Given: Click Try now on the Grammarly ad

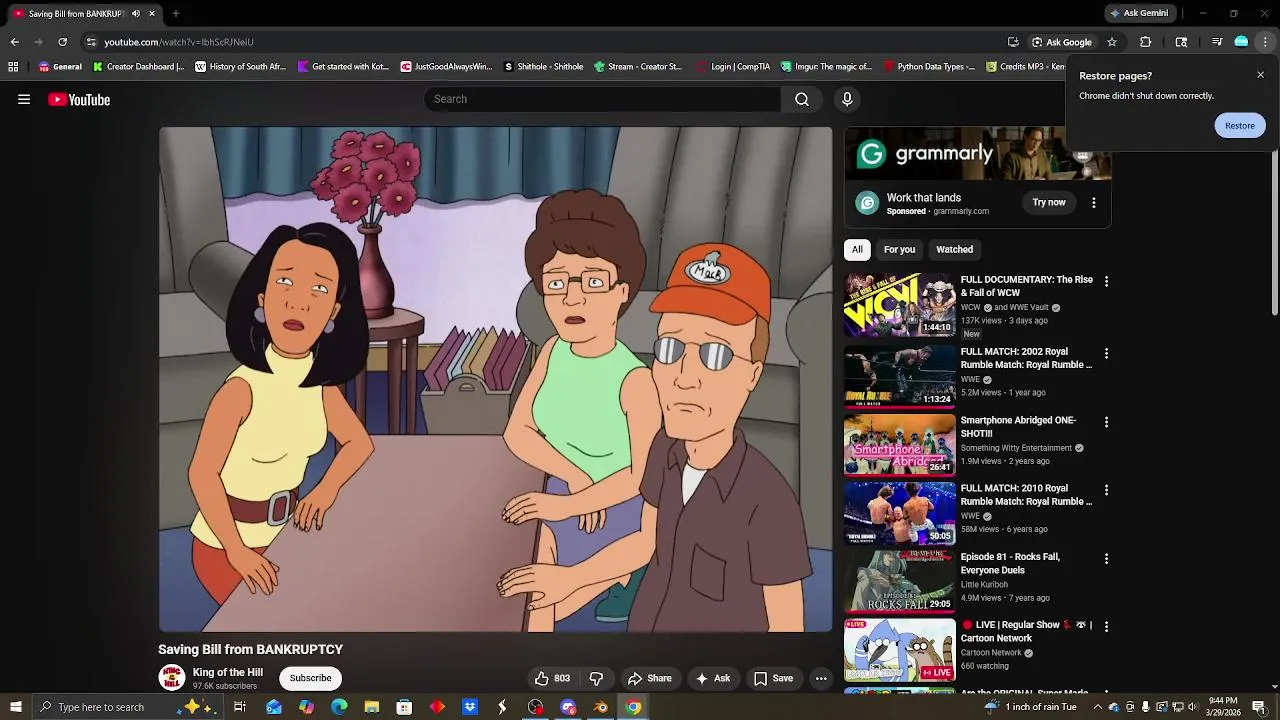Looking at the screenshot, I should 1049,202.
